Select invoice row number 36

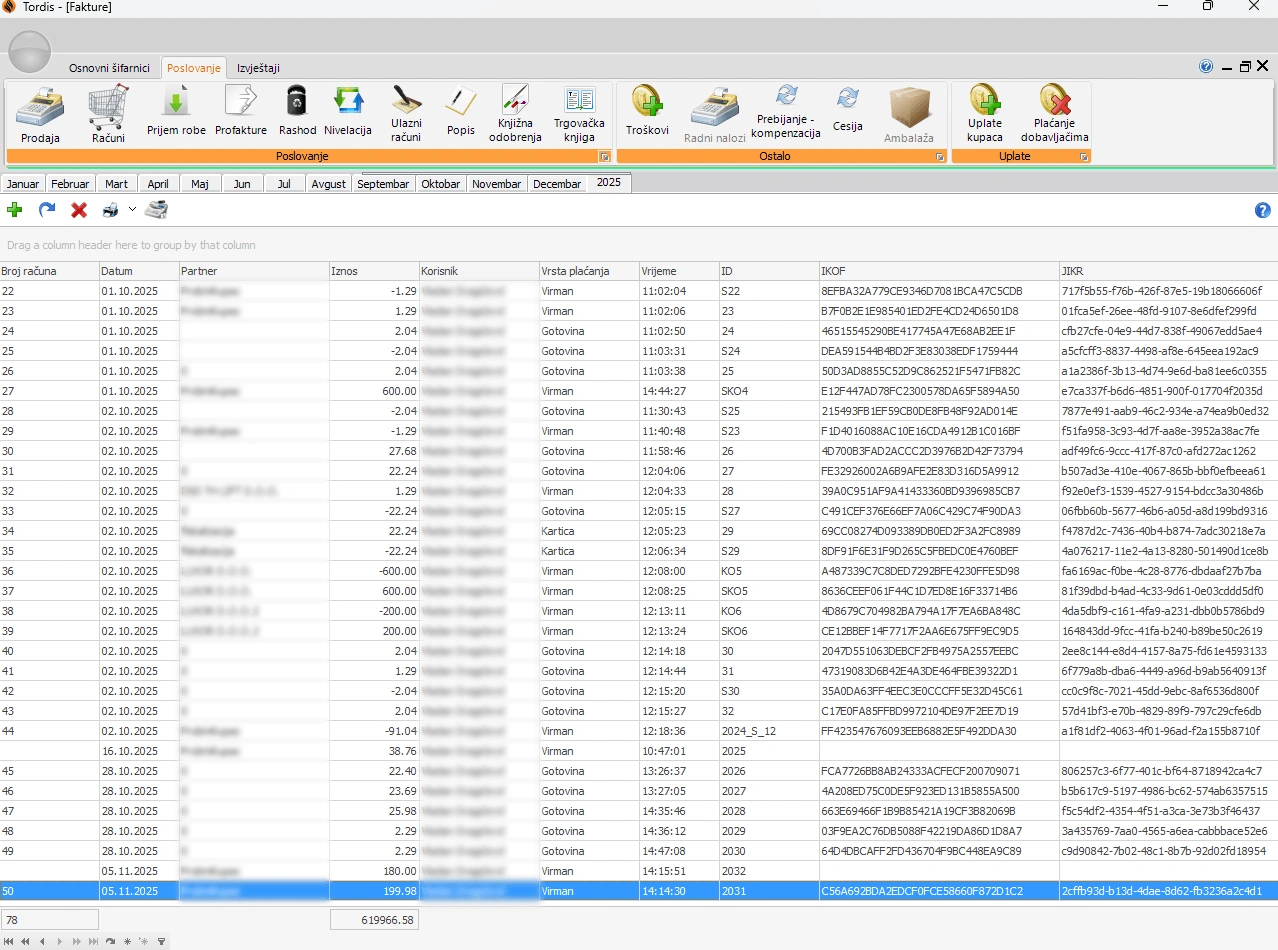click(x=639, y=571)
